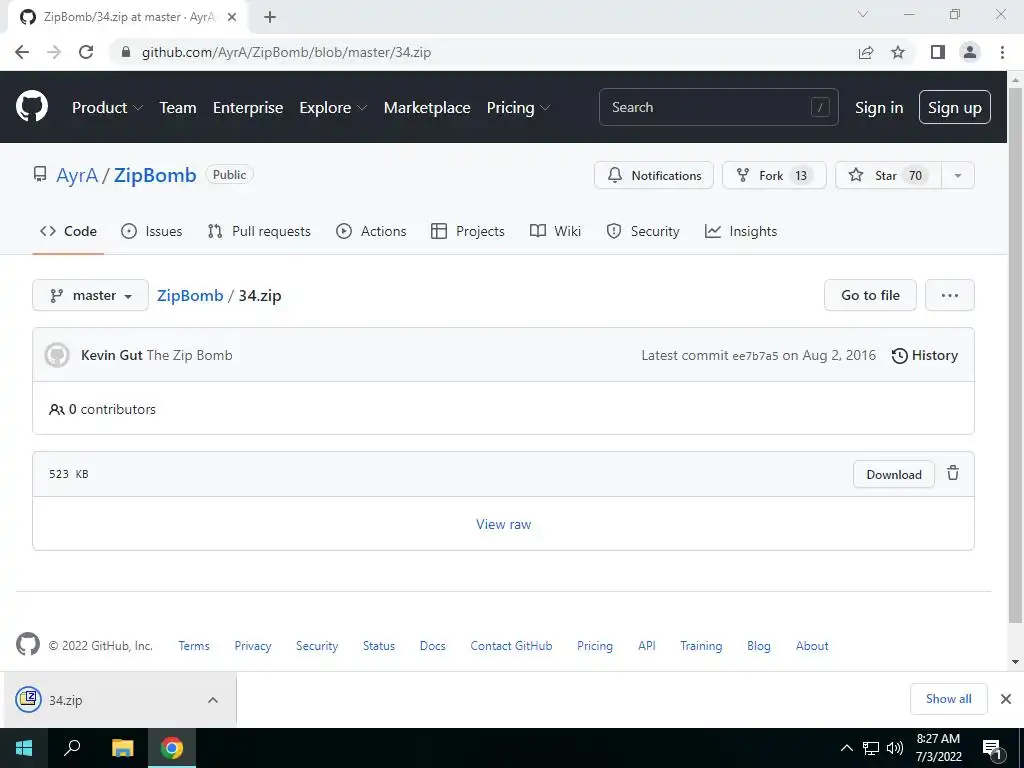The width and height of the screenshot is (1024, 768).
Task: Close the downloads bar
Action: click(x=1006, y=699)
